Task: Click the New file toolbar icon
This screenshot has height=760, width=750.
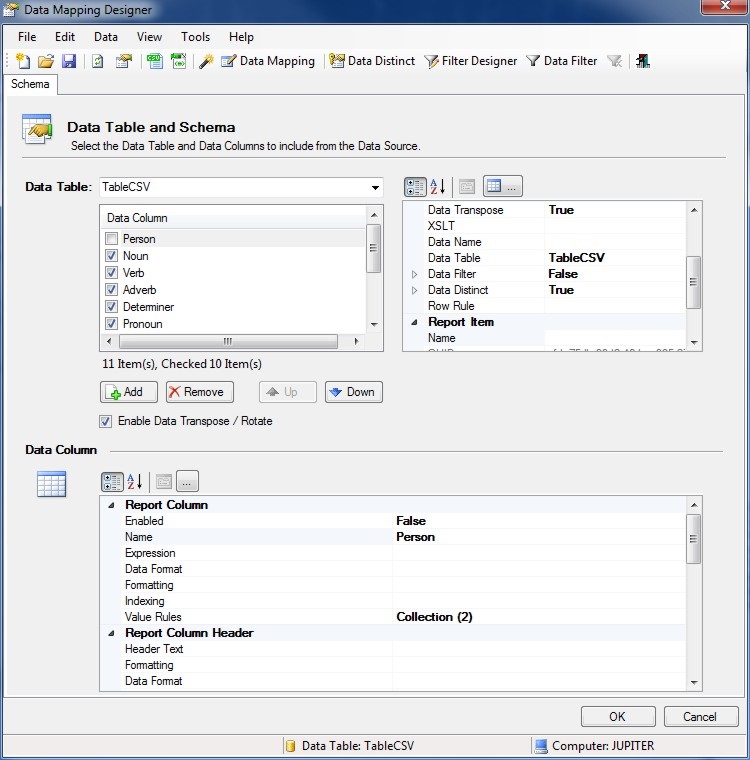Action: pos(23,61)
